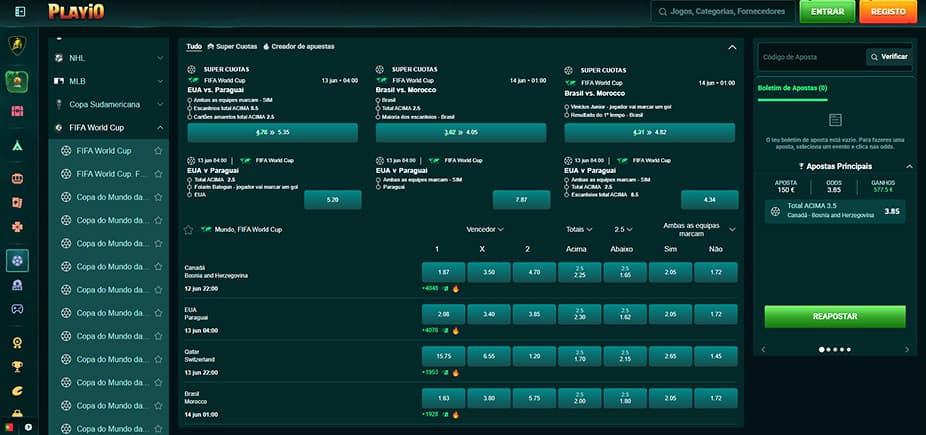Screen dimensions: 926x435
Task: Click the stats icon beside +4076
Action: [x=446, y=331]
